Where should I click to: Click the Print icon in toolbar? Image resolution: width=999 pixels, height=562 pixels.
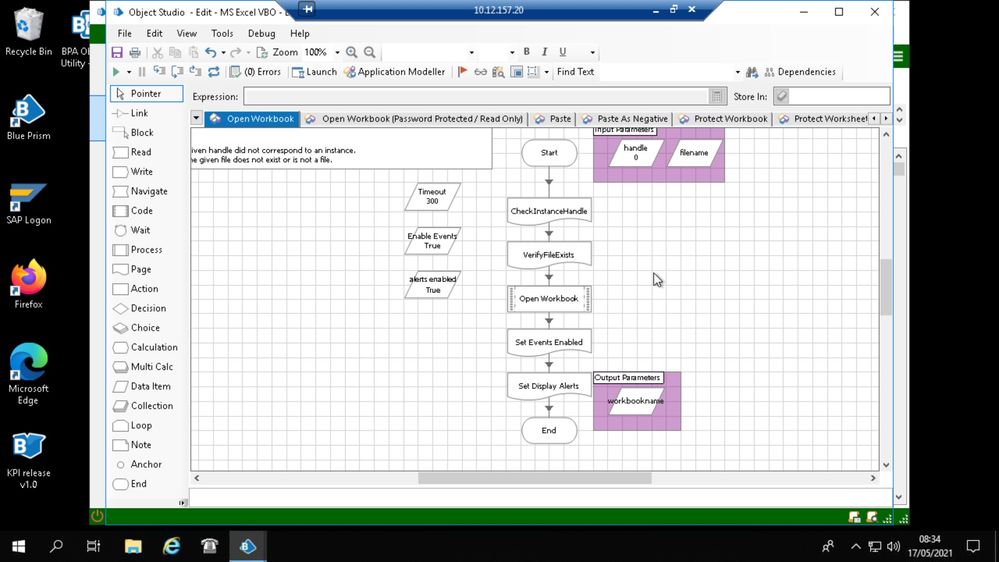tap(135, 52)
